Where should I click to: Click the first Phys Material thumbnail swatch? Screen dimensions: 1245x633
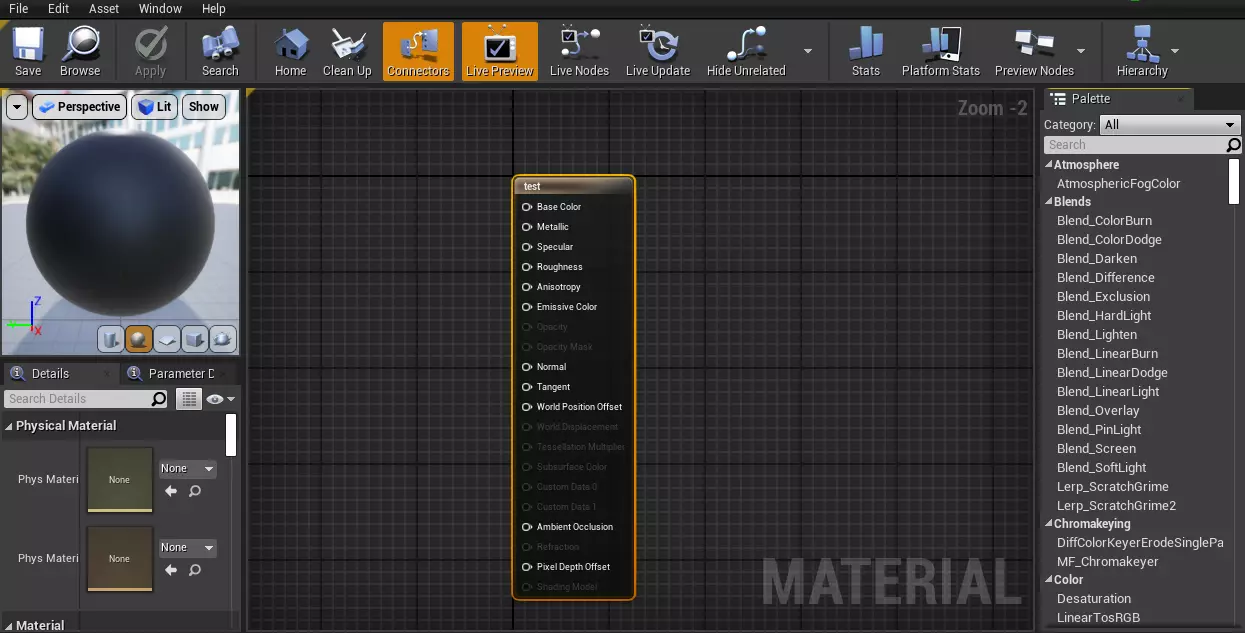click(x=119, y=479)
